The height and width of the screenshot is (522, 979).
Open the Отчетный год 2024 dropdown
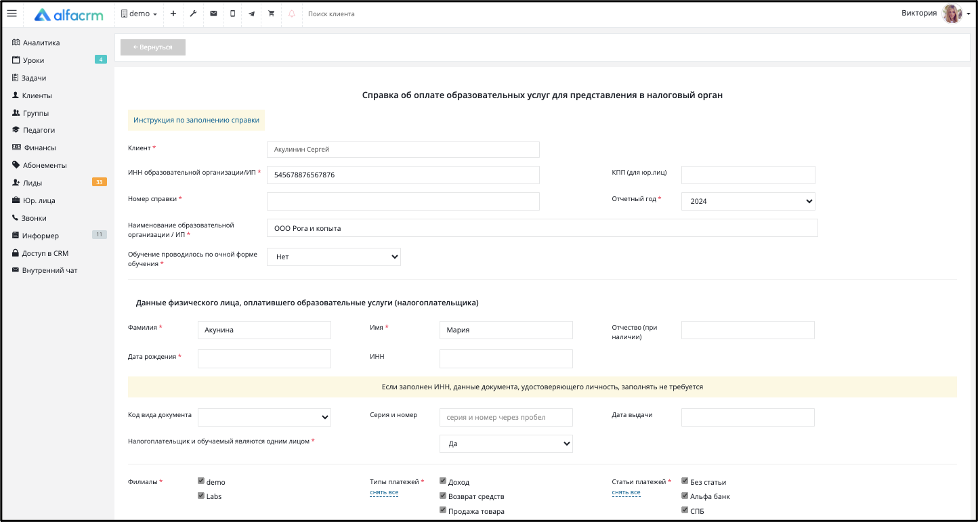pos(748,202)
